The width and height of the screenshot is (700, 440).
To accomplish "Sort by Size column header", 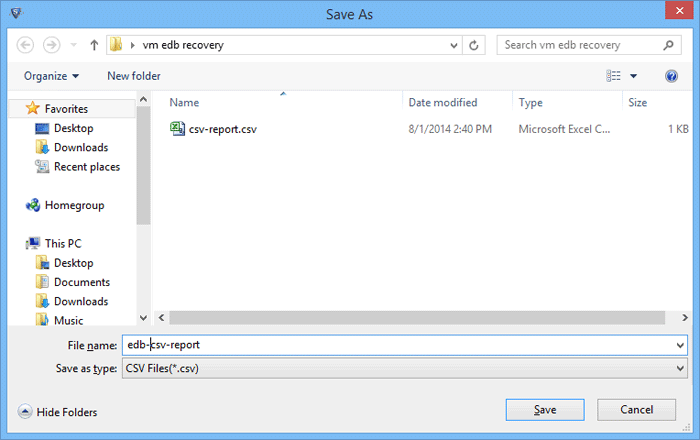I will 638,103.
